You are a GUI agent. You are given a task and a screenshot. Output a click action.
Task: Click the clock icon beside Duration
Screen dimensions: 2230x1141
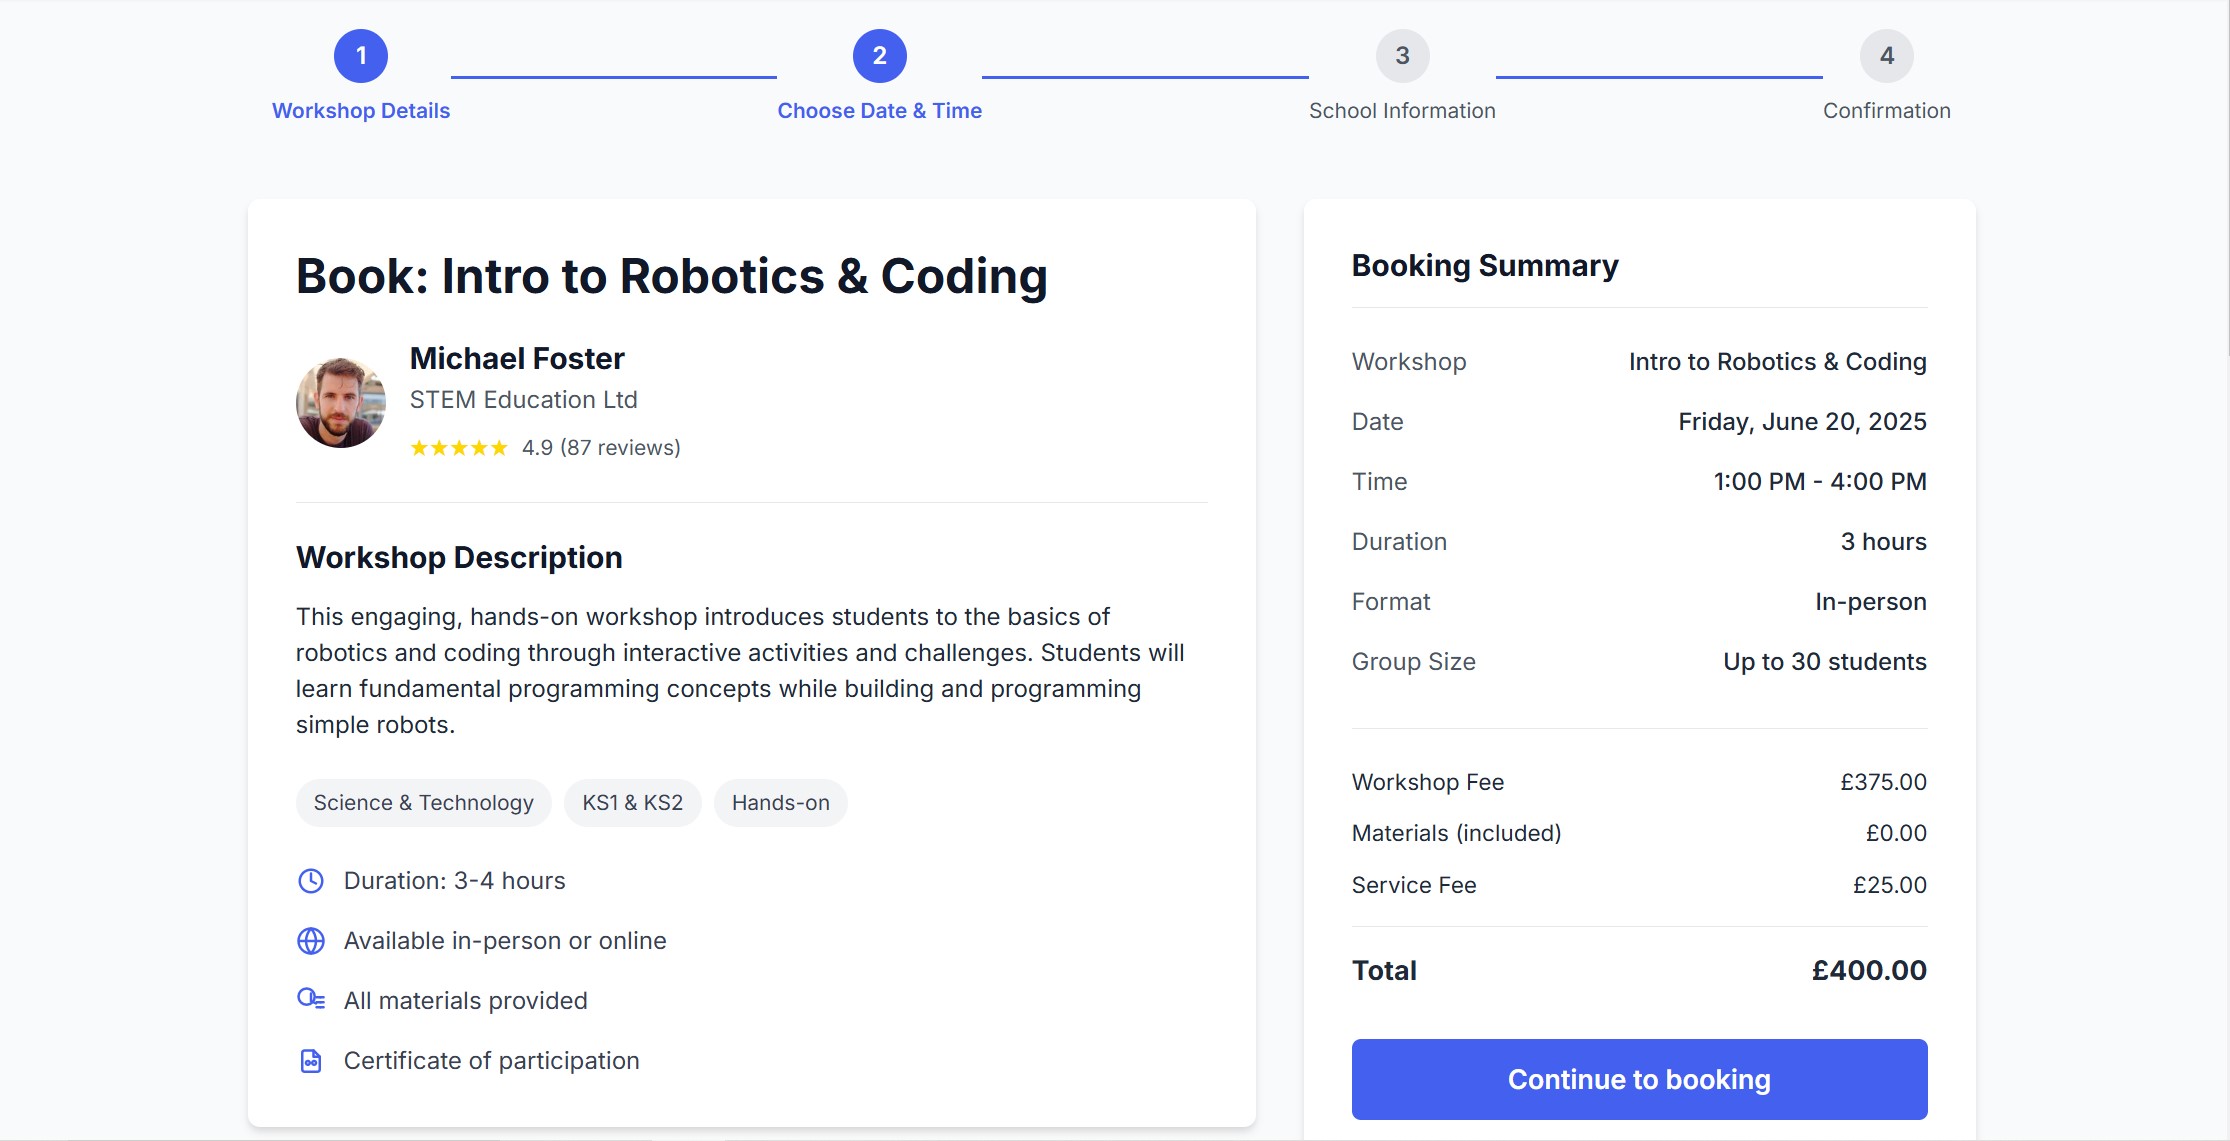(311, 881)
